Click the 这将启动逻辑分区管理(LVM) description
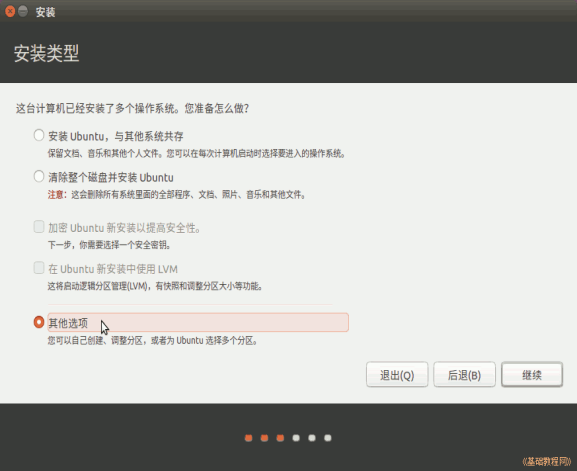 click(x=155, y=286)
